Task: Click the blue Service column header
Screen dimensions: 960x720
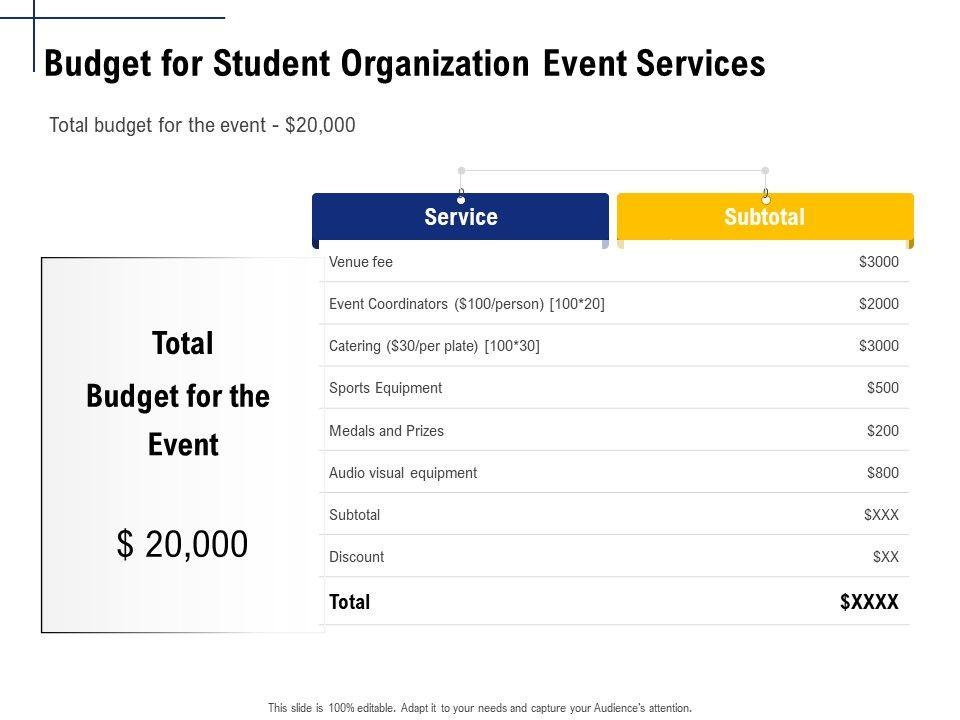Action: coord(460,218)
